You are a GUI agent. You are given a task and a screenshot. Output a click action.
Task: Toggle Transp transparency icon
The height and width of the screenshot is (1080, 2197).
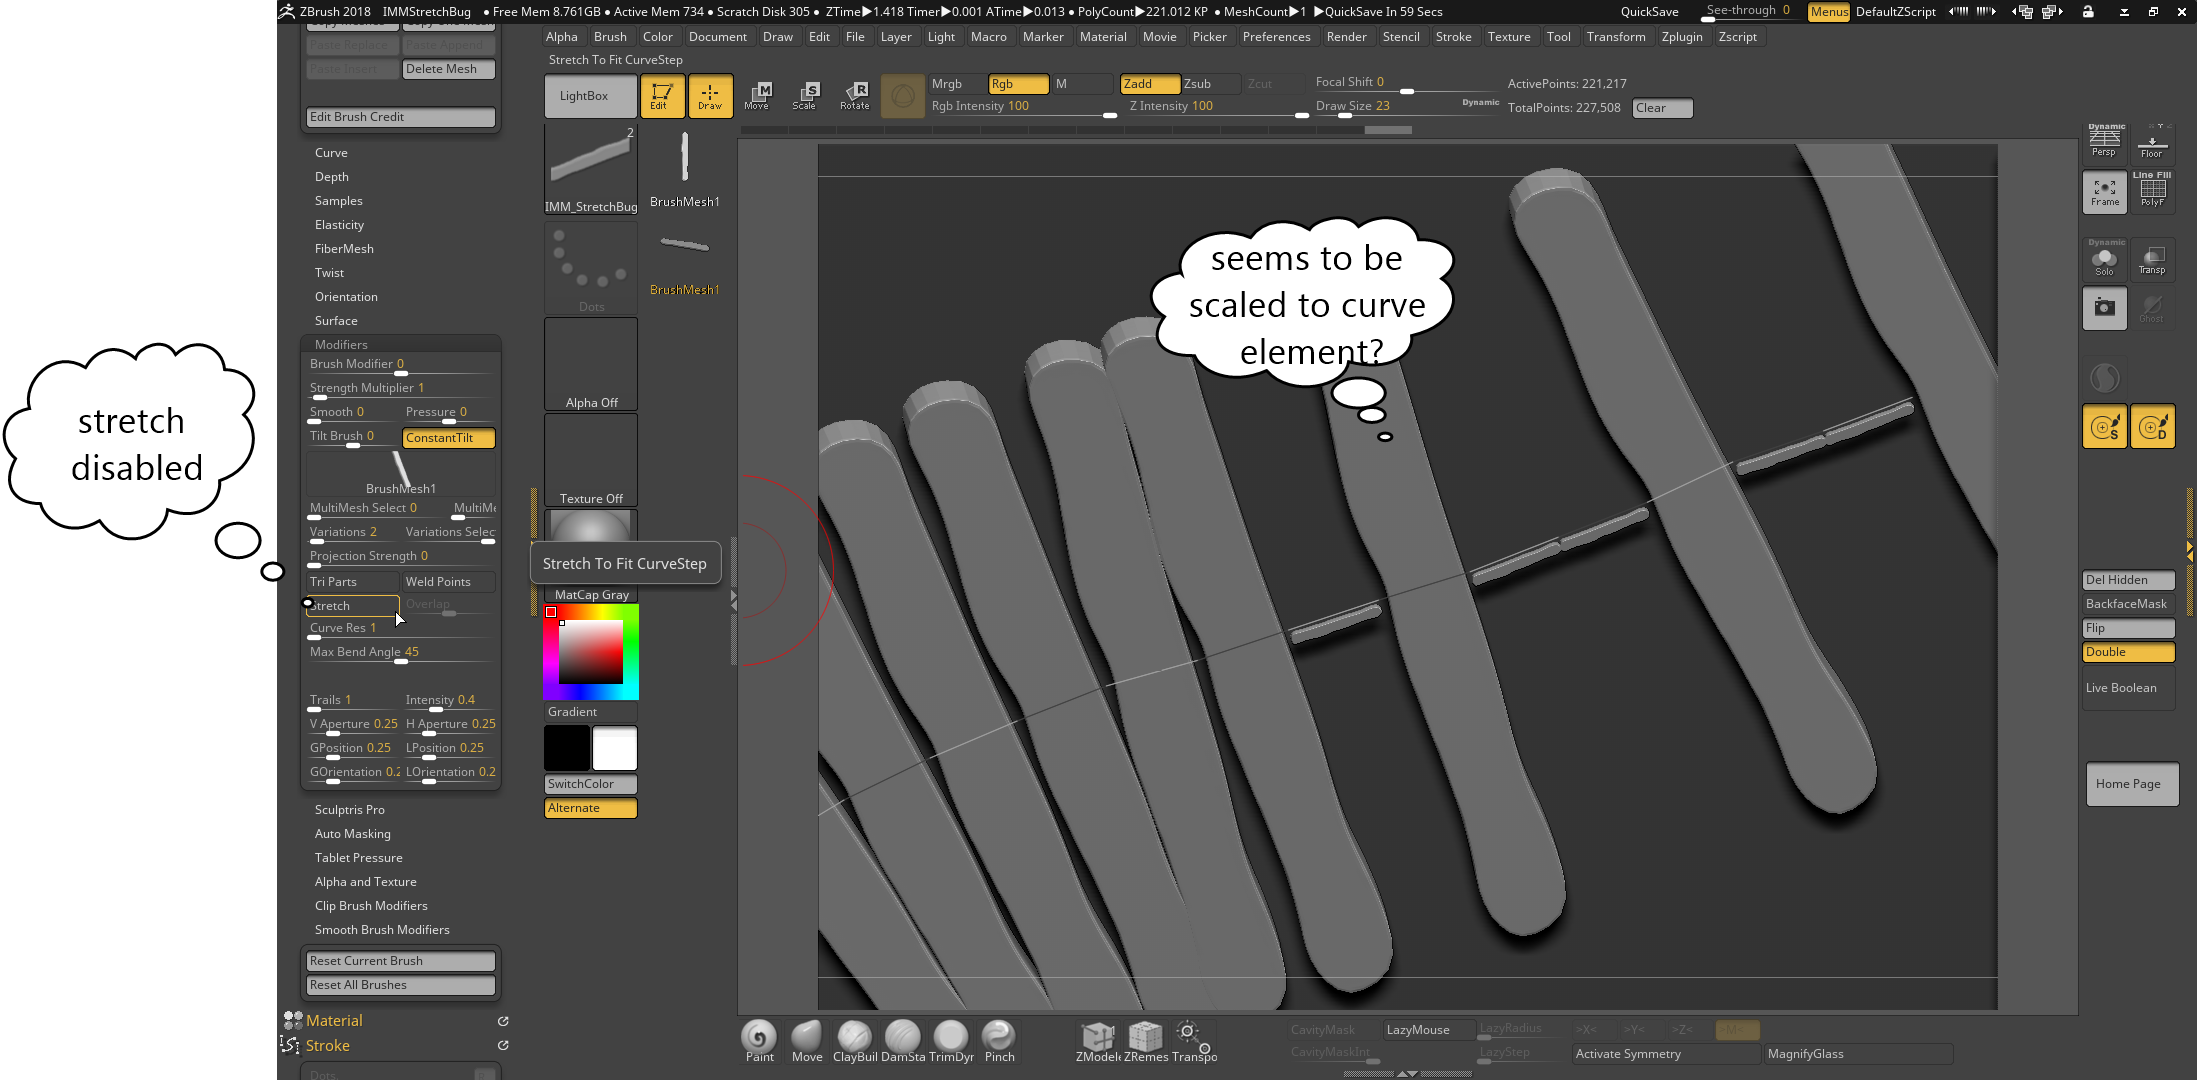coord(2152,260)
